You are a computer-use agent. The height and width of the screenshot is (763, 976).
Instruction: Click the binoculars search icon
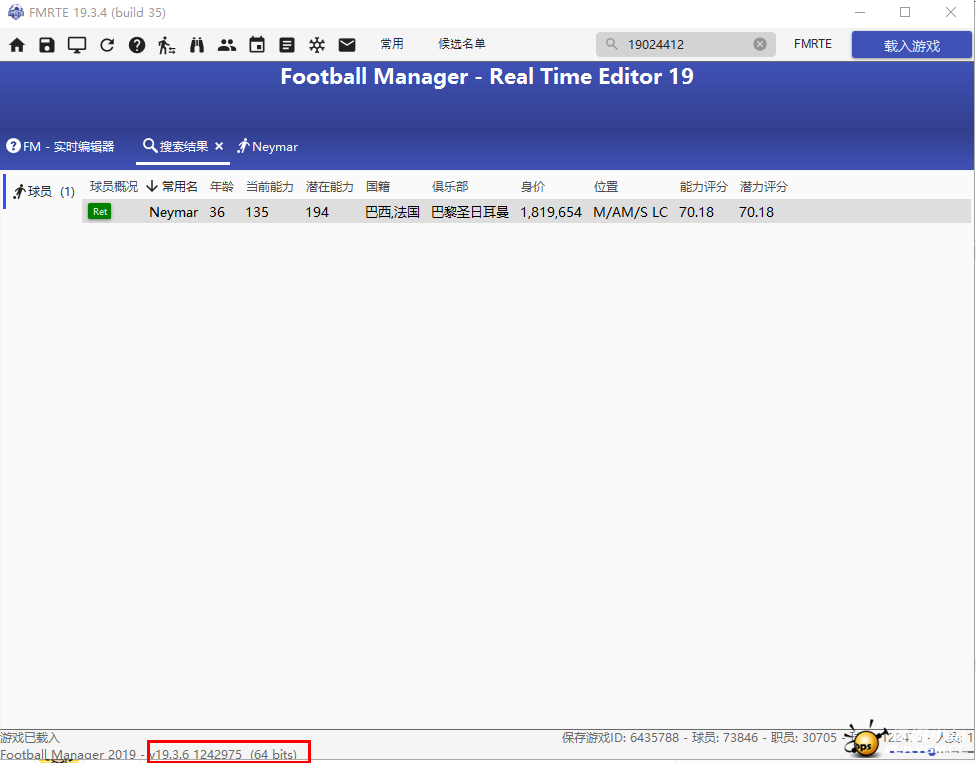coord(197,45)
